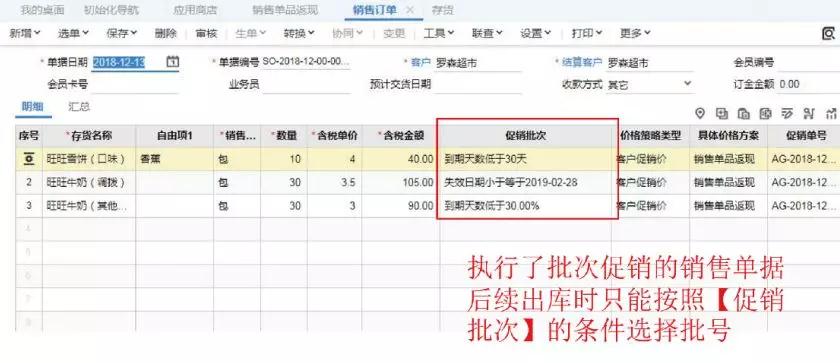This screenshot has width=840, height=363.
Task: Expand the 打印 dropdown menu
Action: (587, 33)
